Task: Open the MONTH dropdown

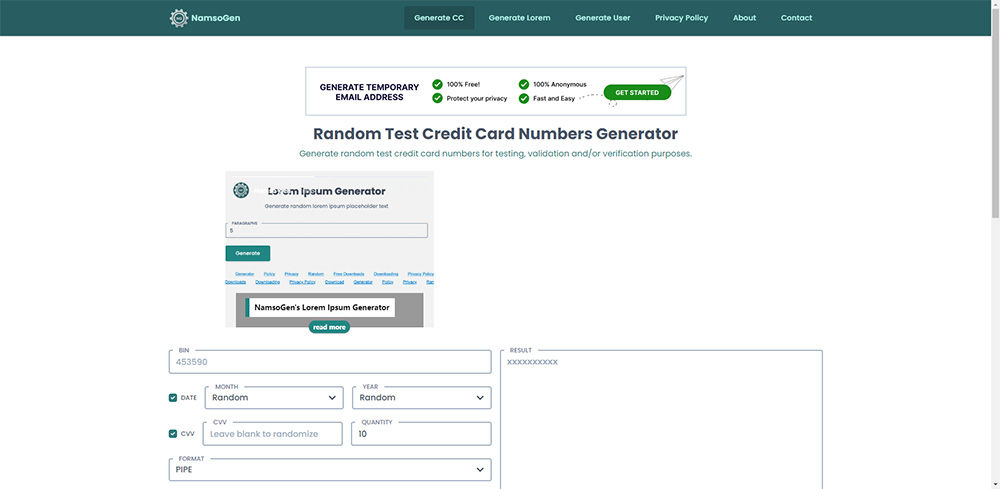Action: [x=273, y=398]
